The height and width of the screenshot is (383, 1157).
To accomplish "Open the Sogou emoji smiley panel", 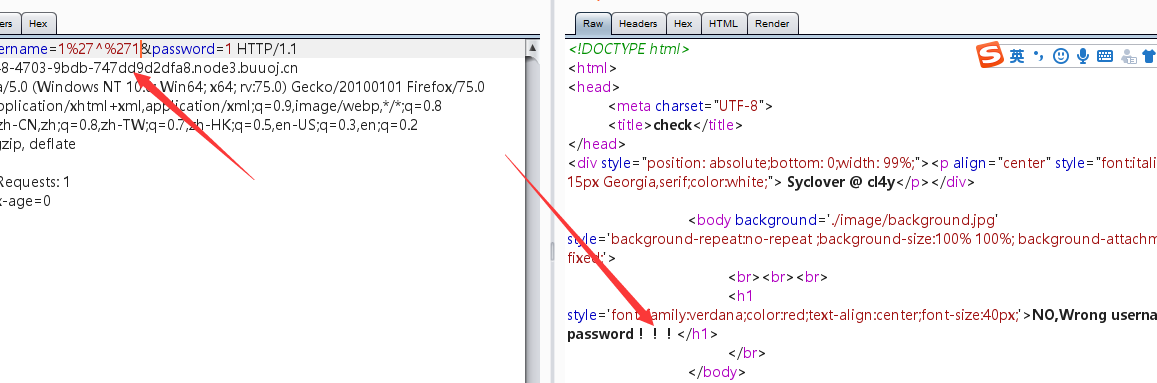I will (1060, 55).
